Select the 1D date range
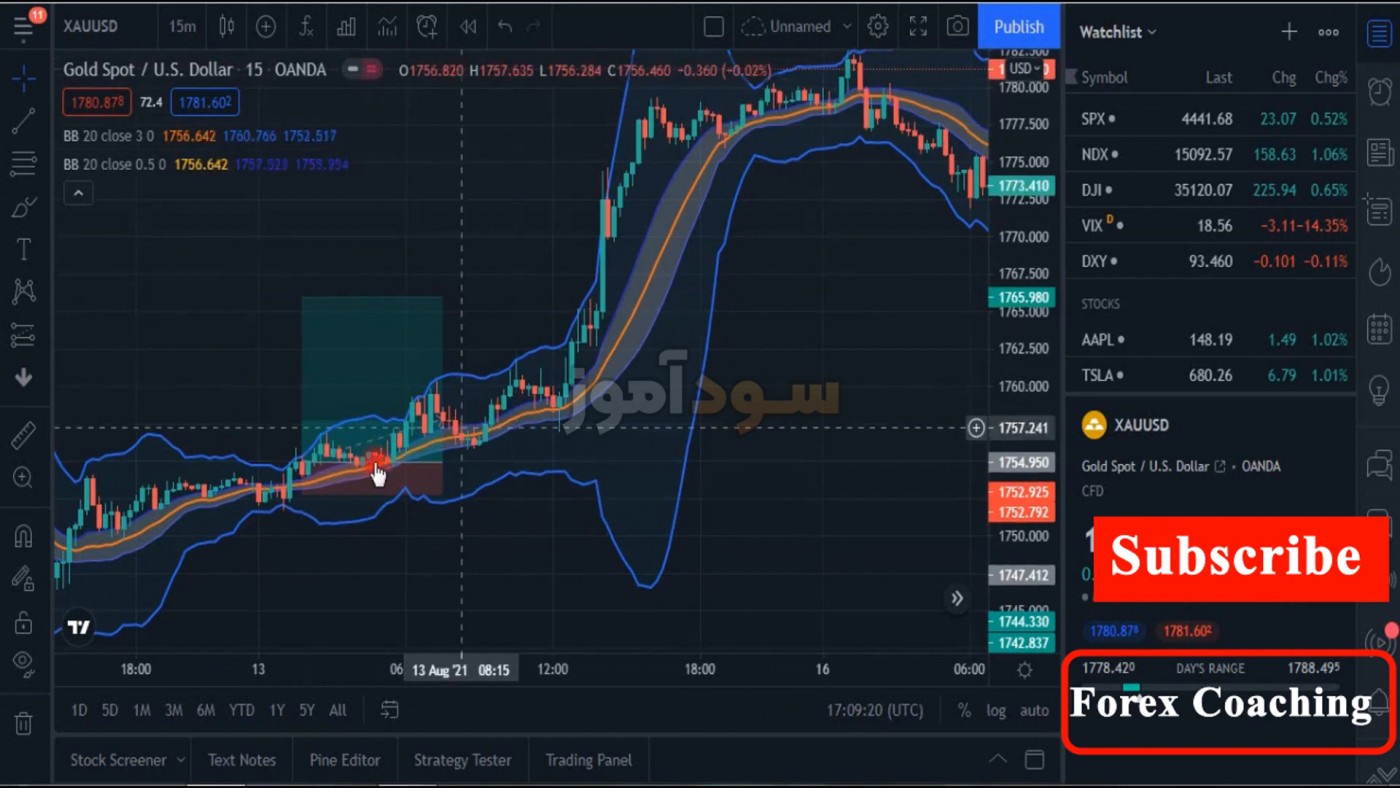Screen dimensions: 1400x788 click(79, 710)
